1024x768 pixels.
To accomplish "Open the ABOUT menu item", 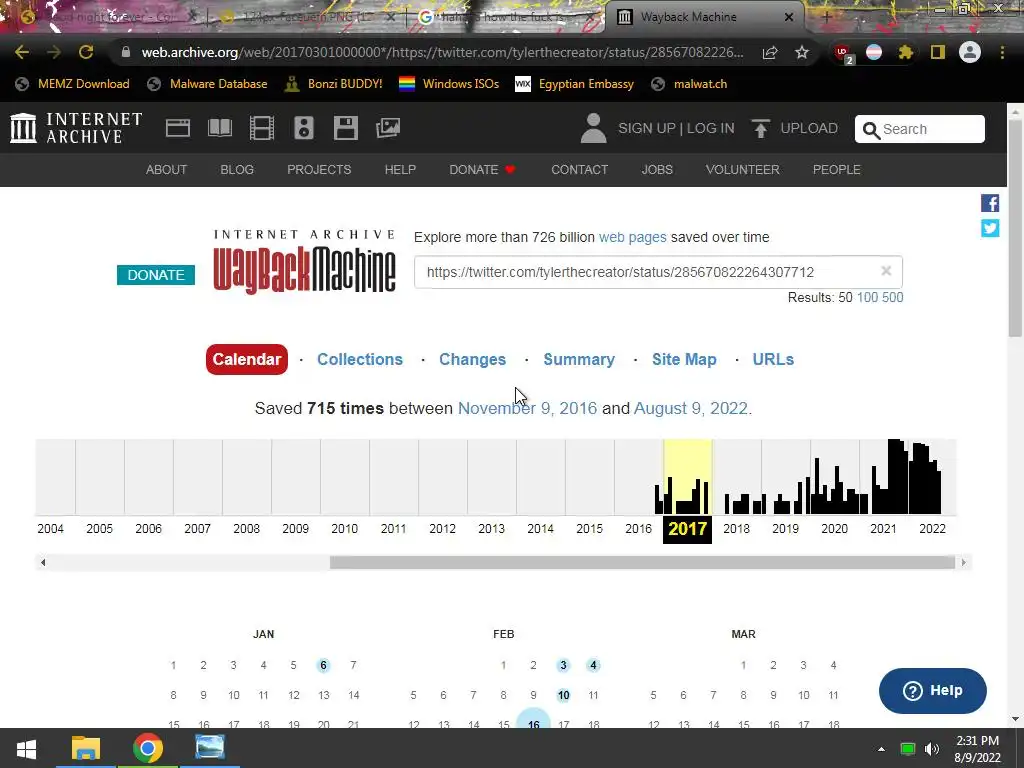I will [x=166, y=170].
